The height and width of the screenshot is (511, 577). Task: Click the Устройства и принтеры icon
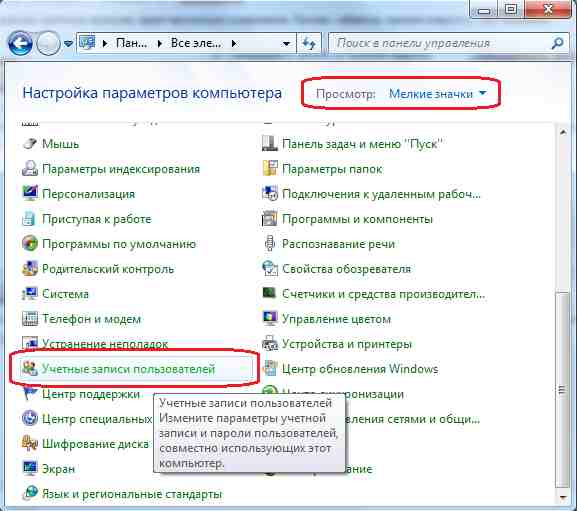click(x=269, y=344)
